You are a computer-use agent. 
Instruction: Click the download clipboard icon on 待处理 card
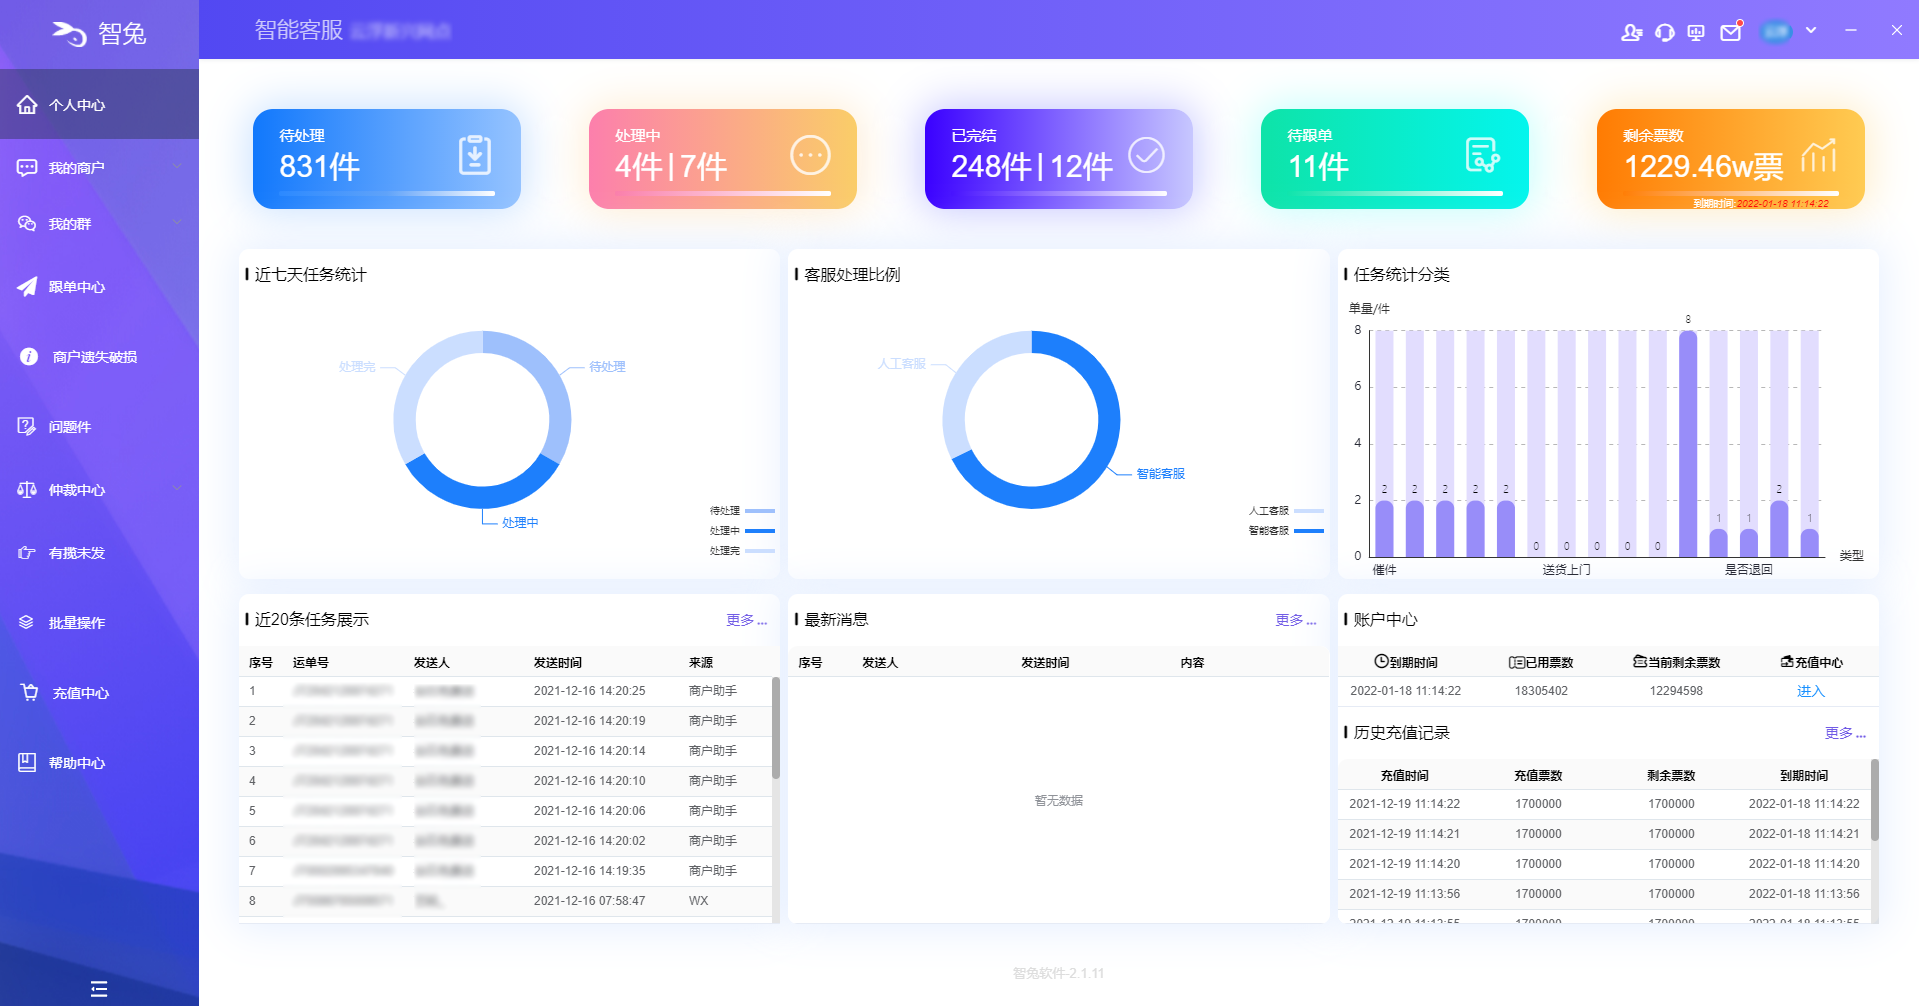(475, 155)
